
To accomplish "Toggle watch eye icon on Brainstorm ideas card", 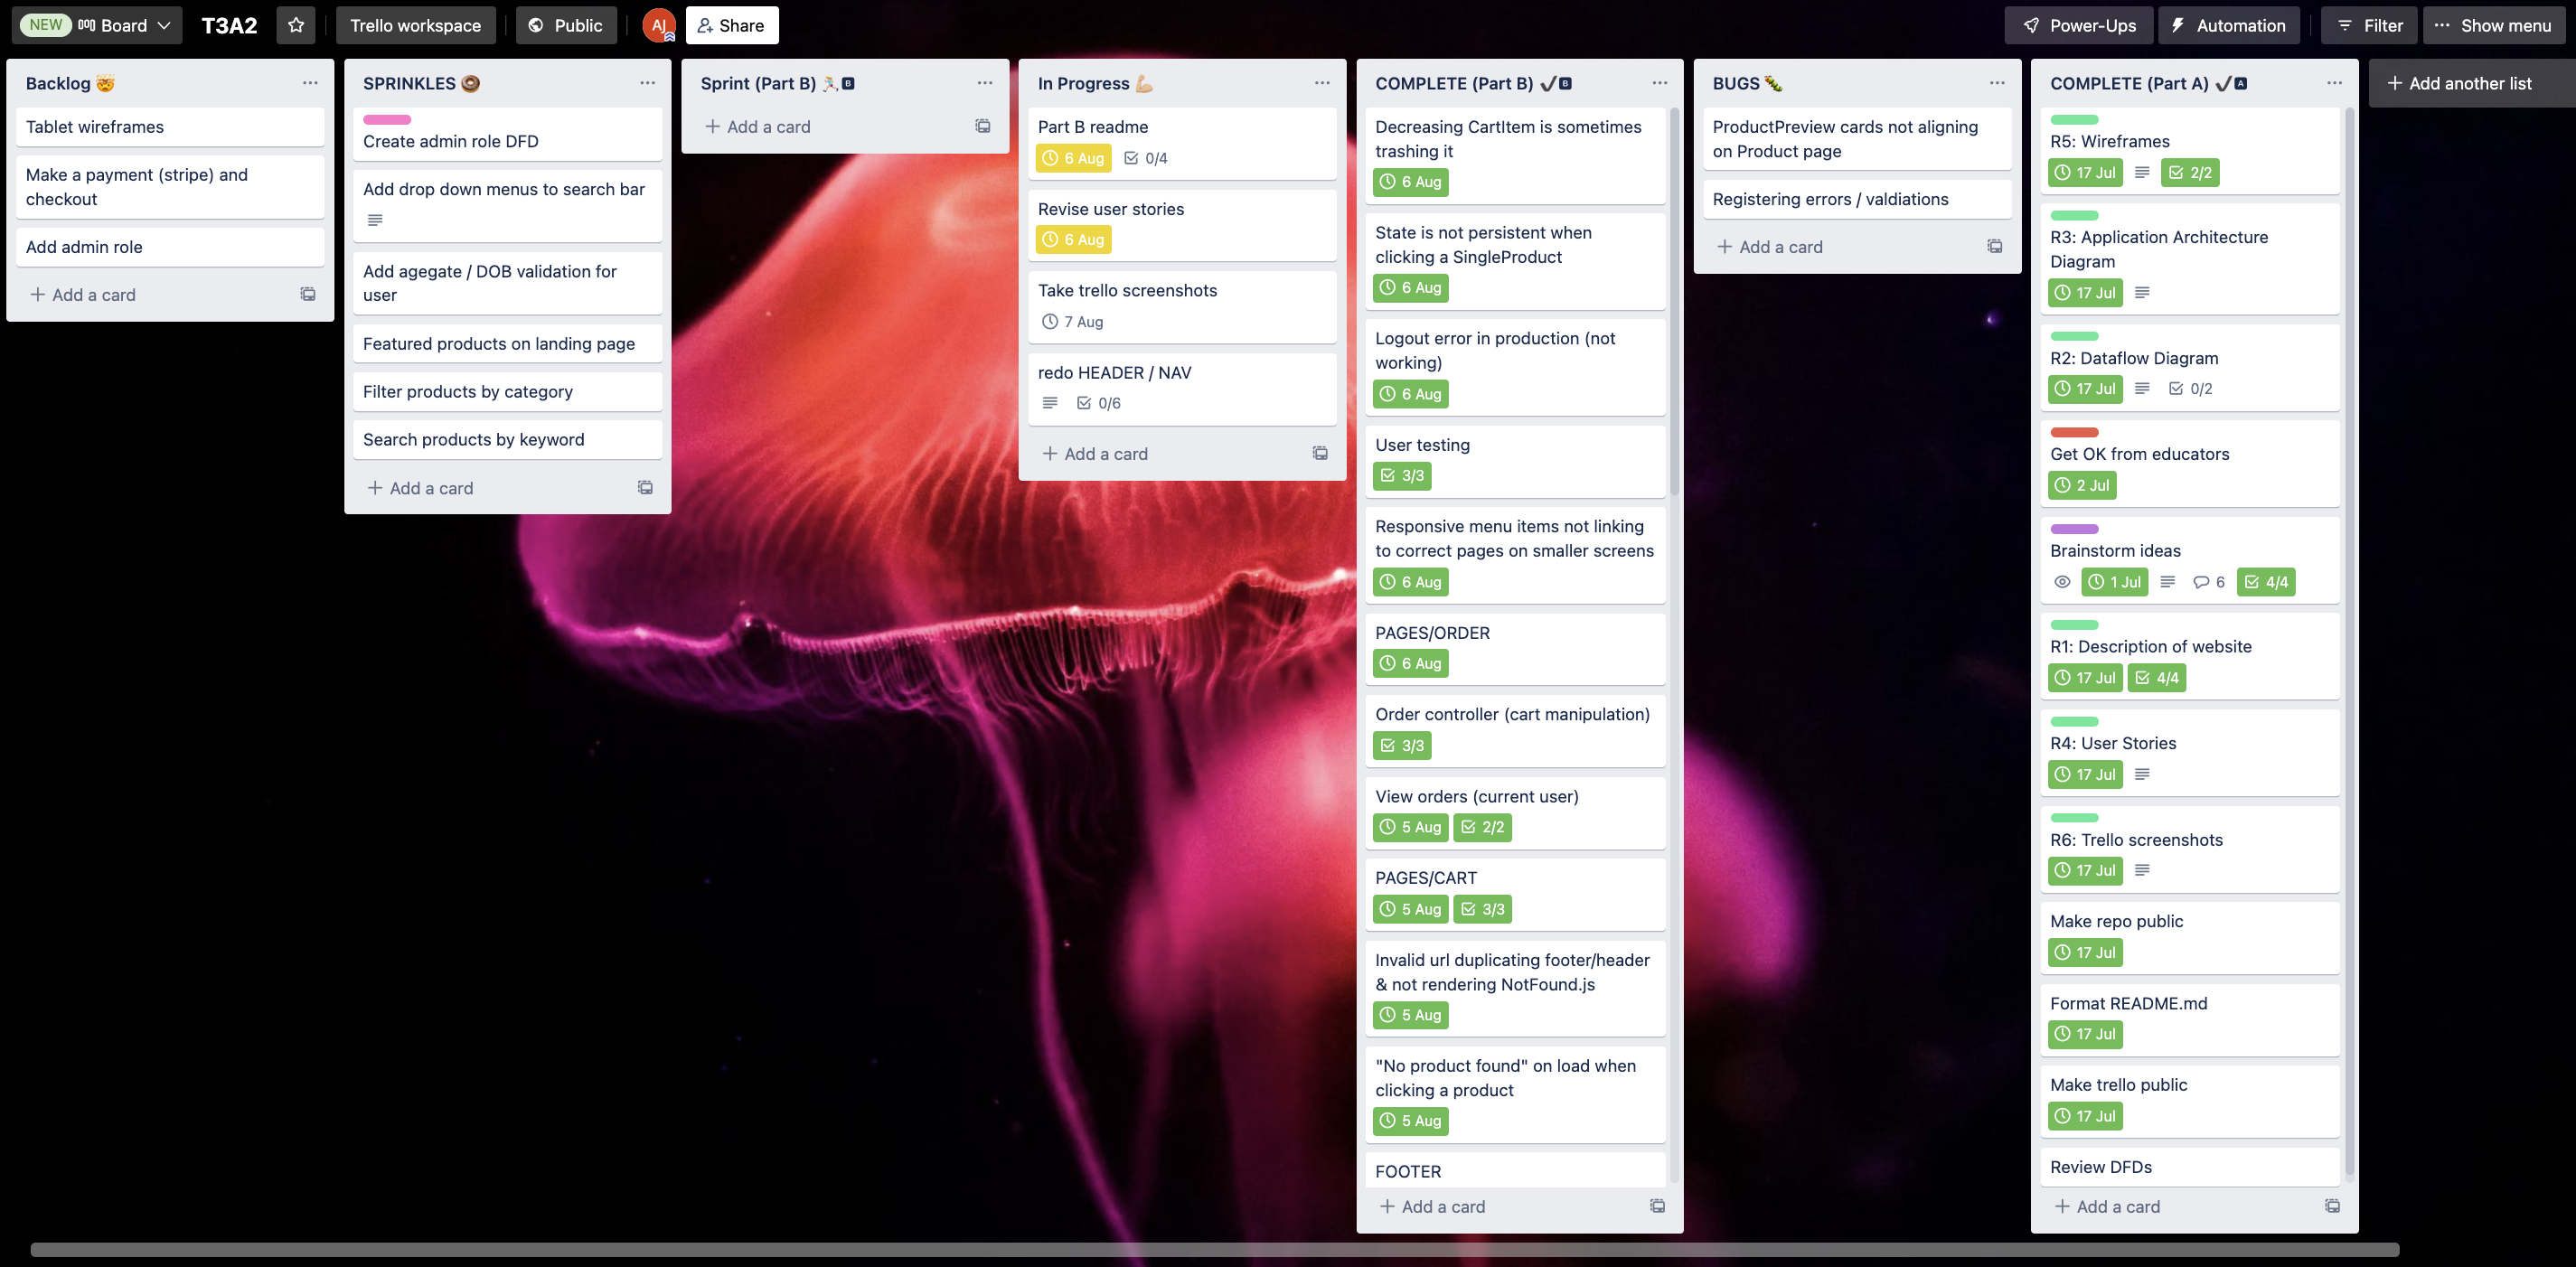I will 2061,582.
